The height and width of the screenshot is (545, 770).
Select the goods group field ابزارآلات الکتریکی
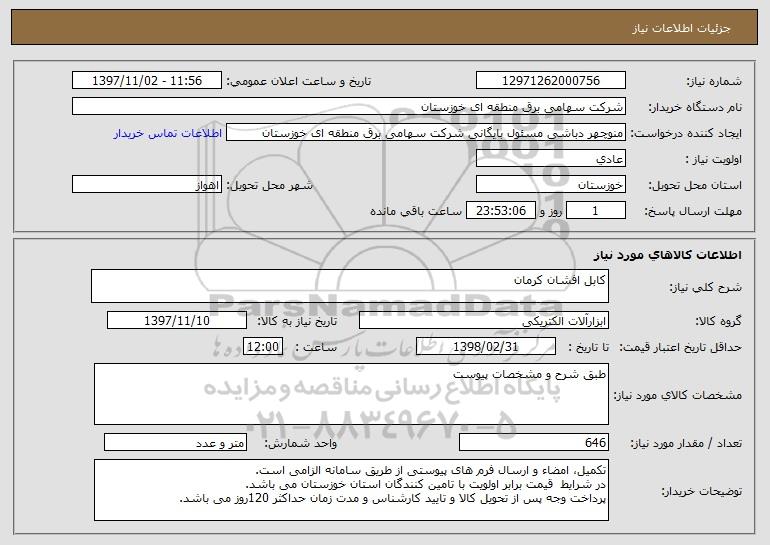coord(484,321)
